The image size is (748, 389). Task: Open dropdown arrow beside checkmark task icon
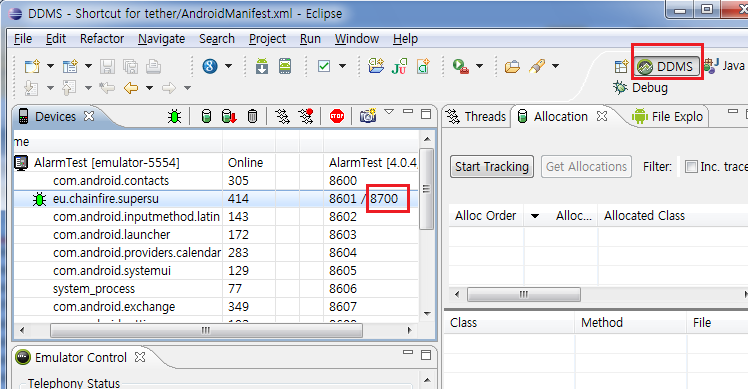click(342, 66)
